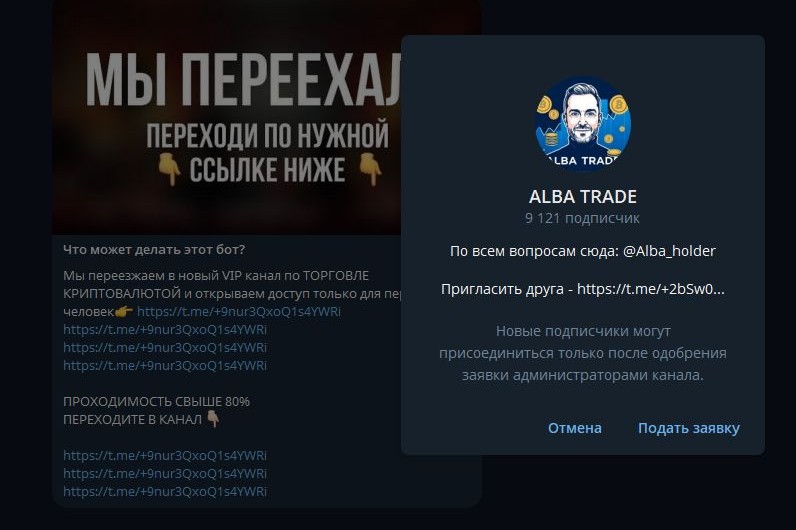The image size is (796, 530).
Task: Open the @Alba_holder mention
Action: pos(669,251)
